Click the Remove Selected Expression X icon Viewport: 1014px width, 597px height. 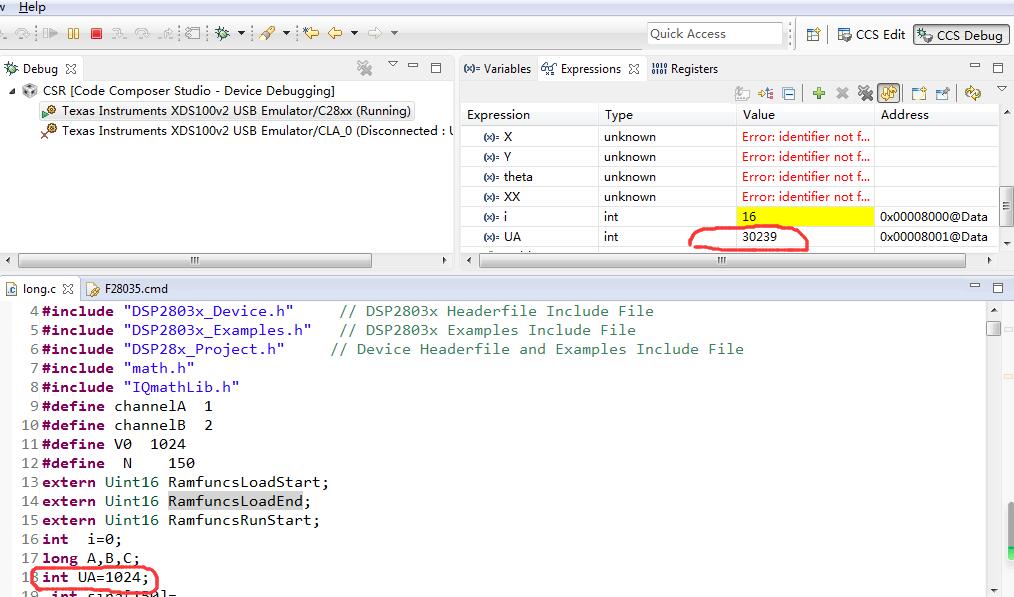(842, 94)
